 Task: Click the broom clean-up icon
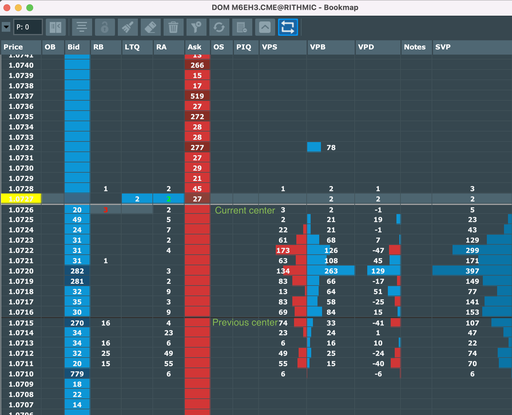point(128,27)
